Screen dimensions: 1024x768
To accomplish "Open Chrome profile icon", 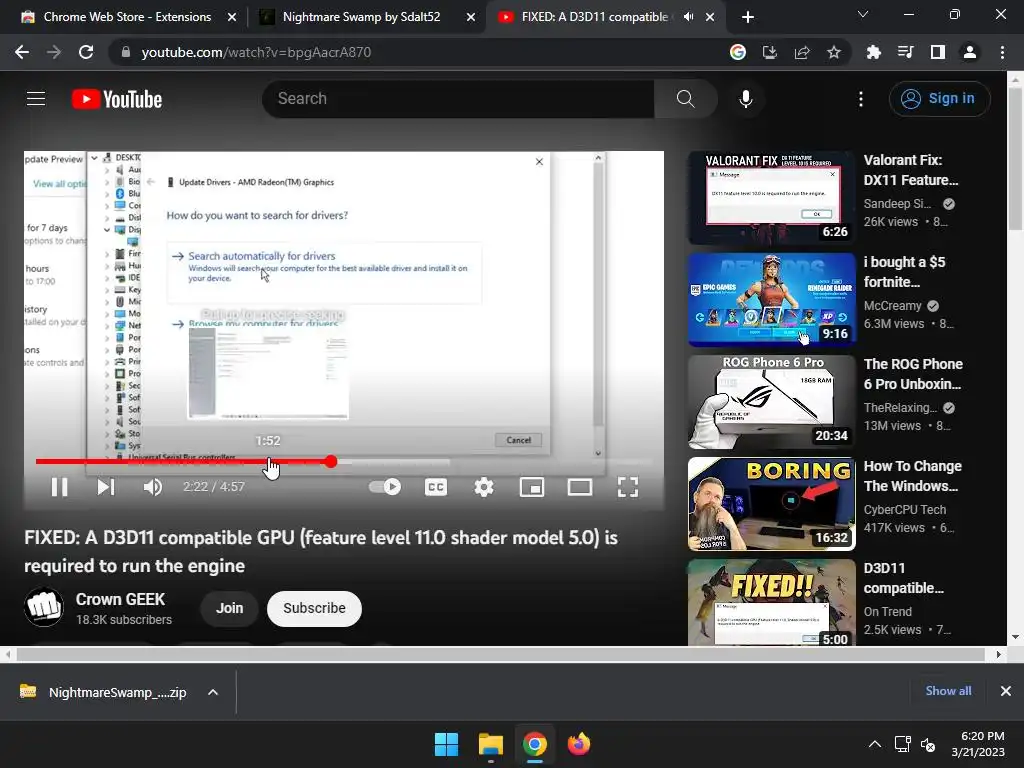I will coord(970,52).
